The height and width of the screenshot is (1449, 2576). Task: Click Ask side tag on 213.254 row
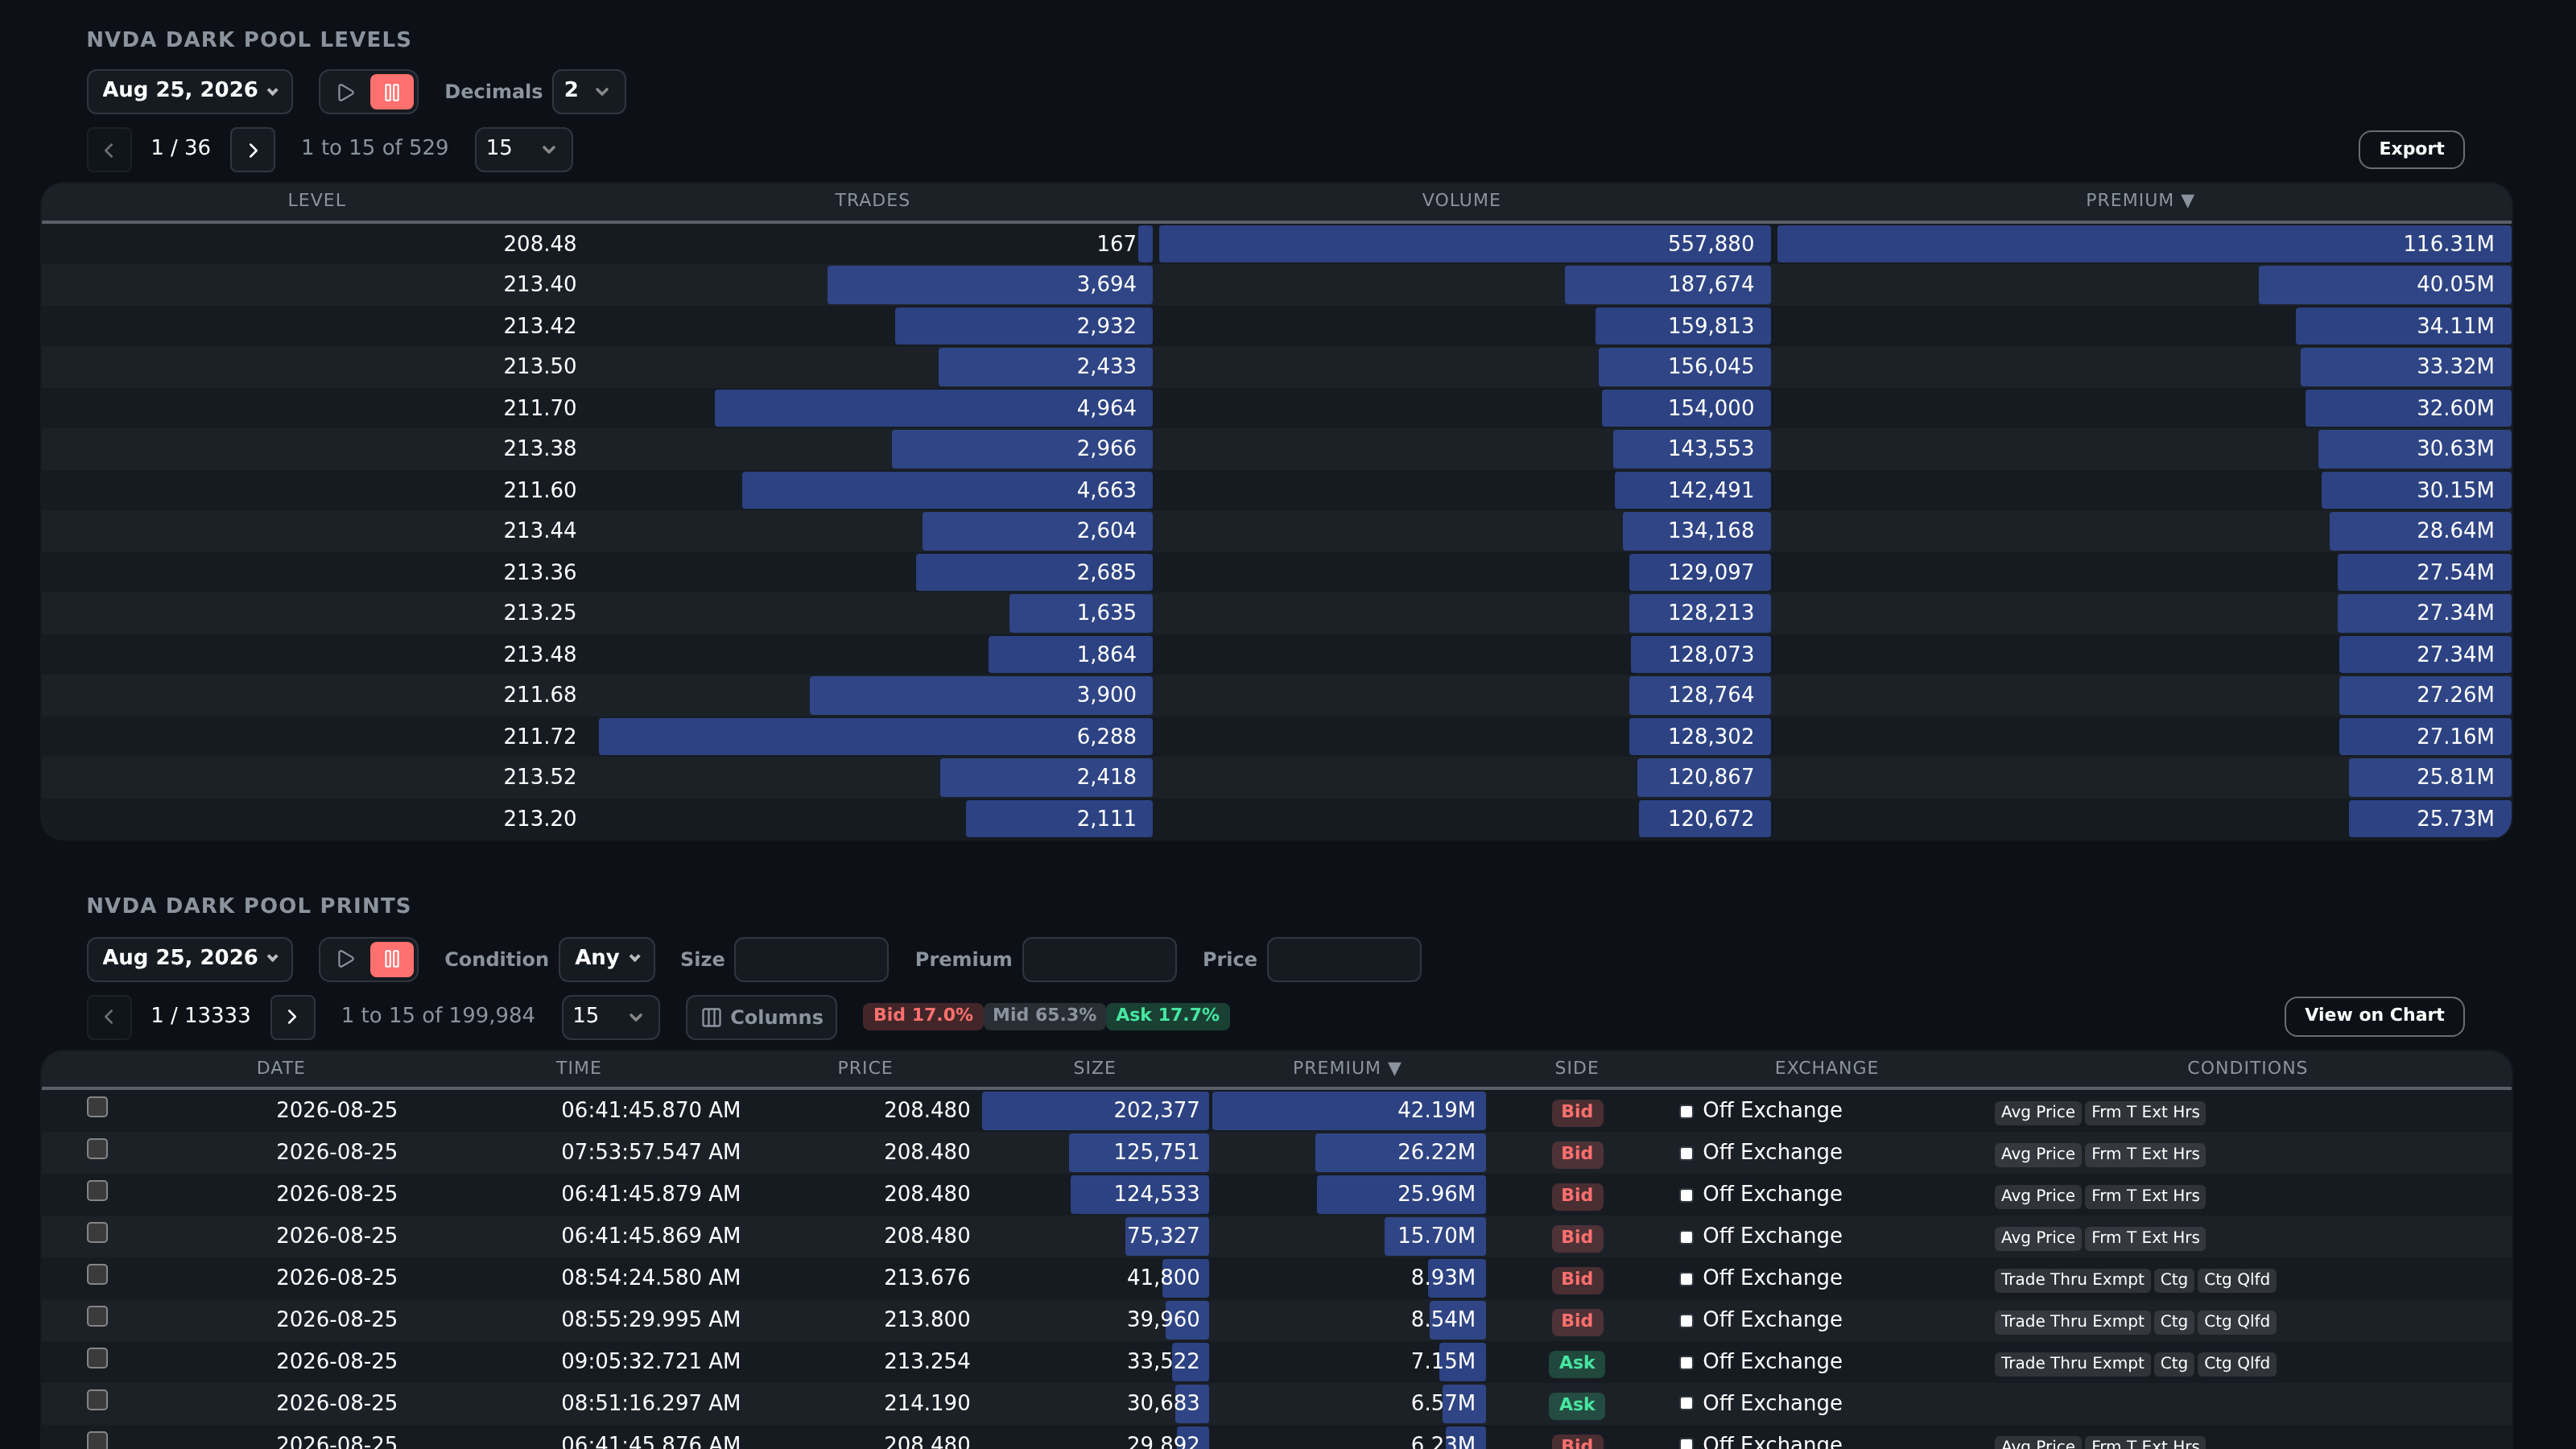(1577, 1362)
